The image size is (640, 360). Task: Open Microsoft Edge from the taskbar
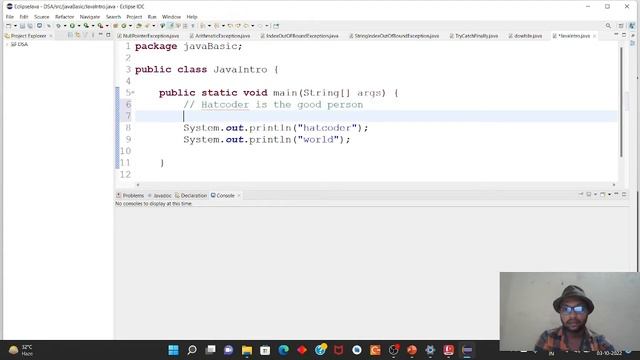tap(284, 350)
